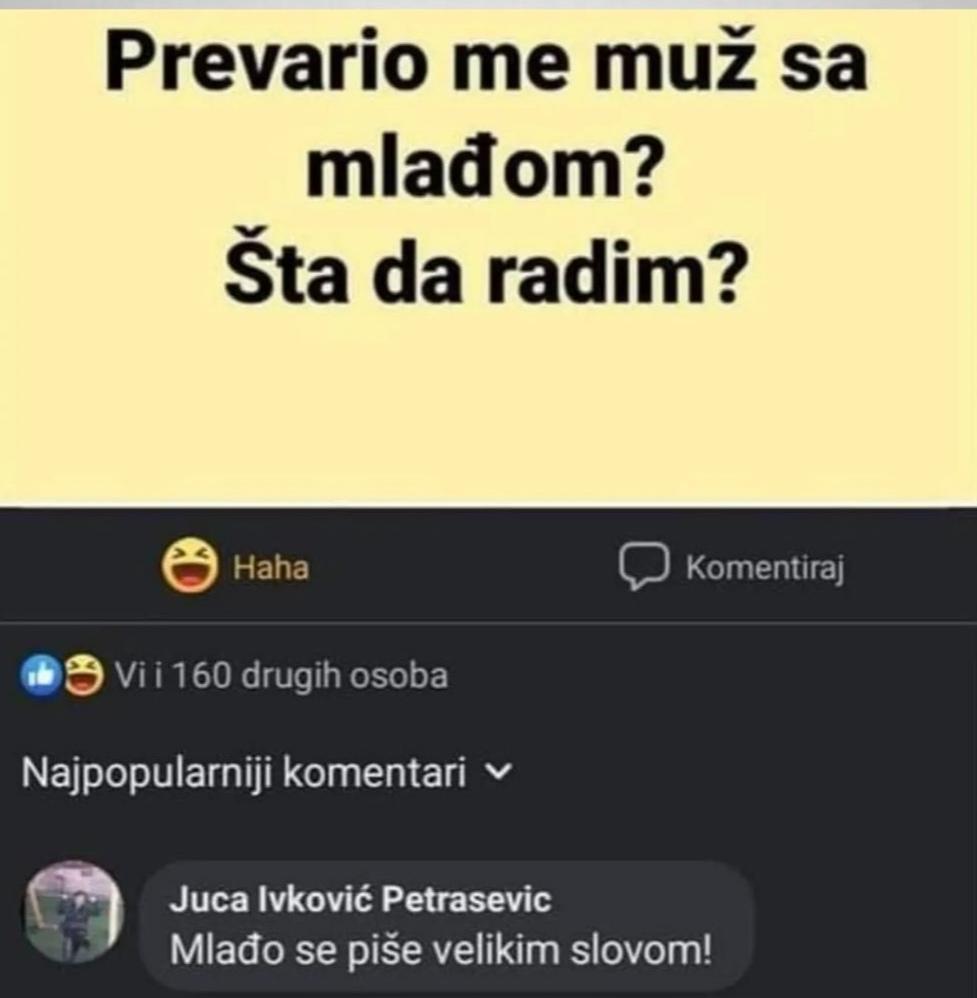Select the comment Mlađo se piše velikim slovom!
The image size is (977, 998).
tap(441, 950)
